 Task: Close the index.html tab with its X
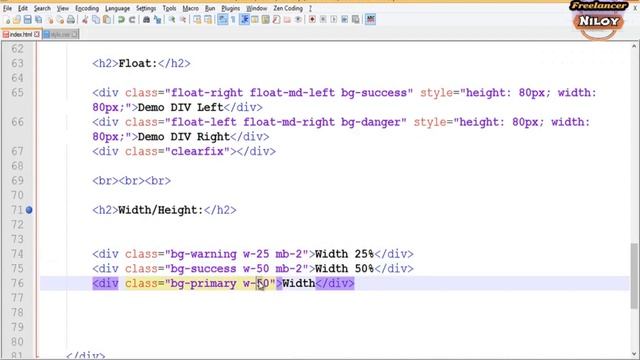point(37,35)
